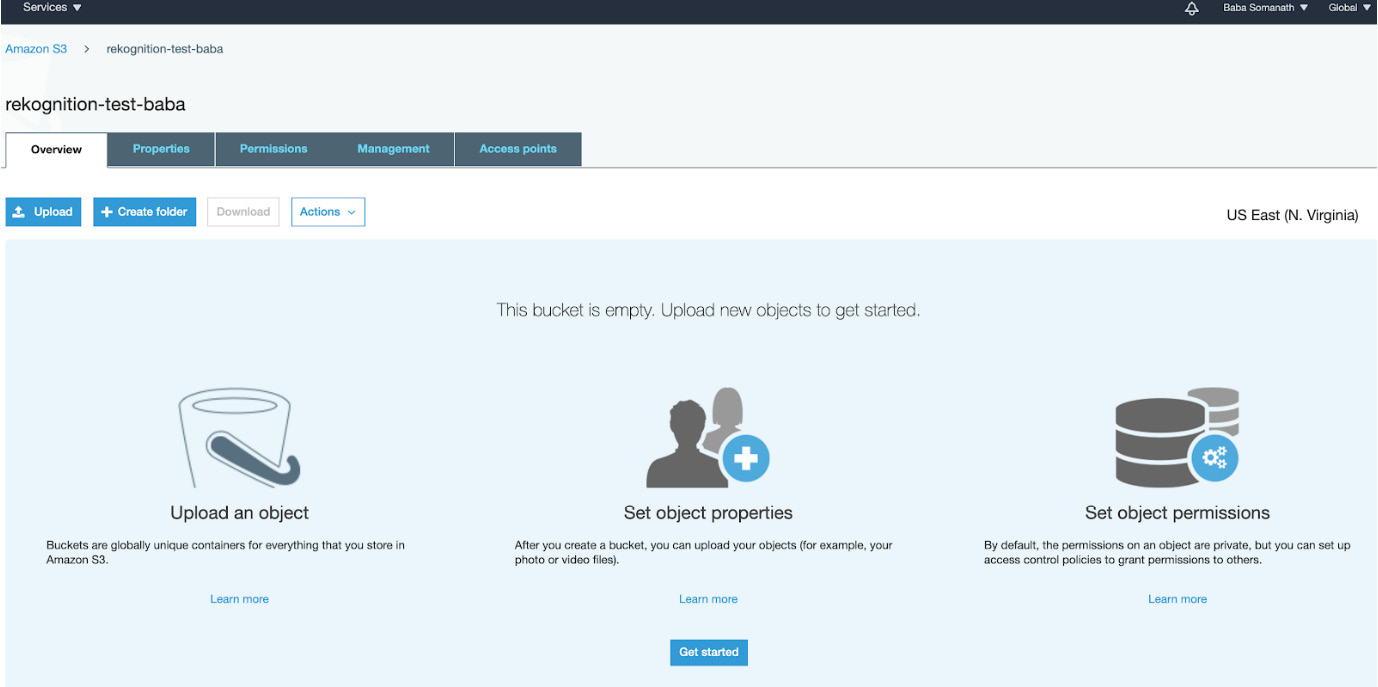This screenshot has width=1378, height=687.
Task: Go to Amazon S3 breadcrumb link
Action: (x=36, y=49)
